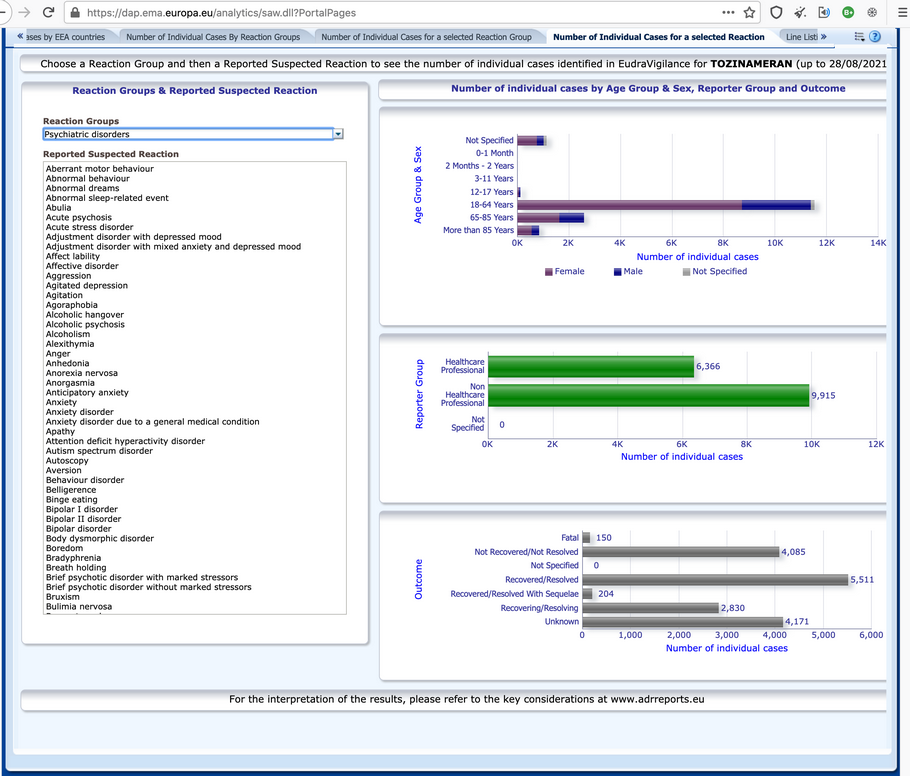The image size is (910, 776).
Task: Select 'Bruxism' in the reaction list
Action: 63,597
